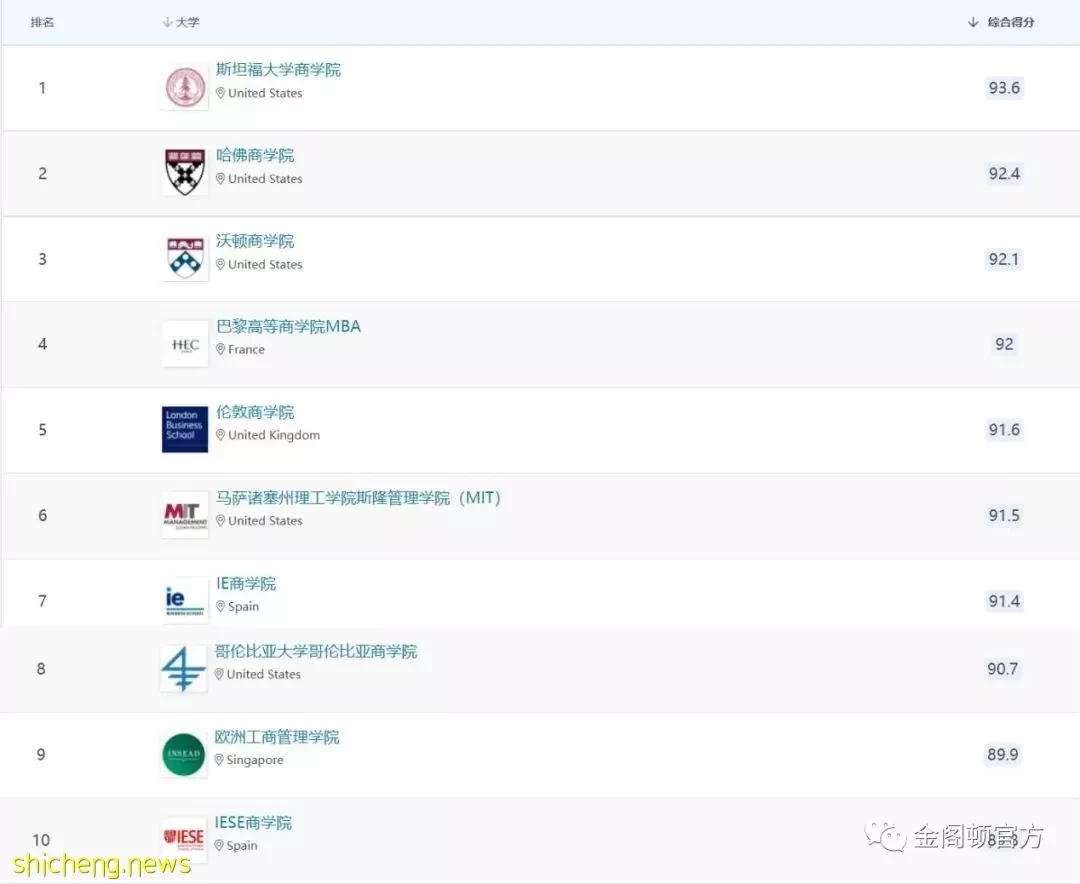The image size is (1080, 884).
Task: Sort by the 大学 column arrow
Action: [167, 22]
